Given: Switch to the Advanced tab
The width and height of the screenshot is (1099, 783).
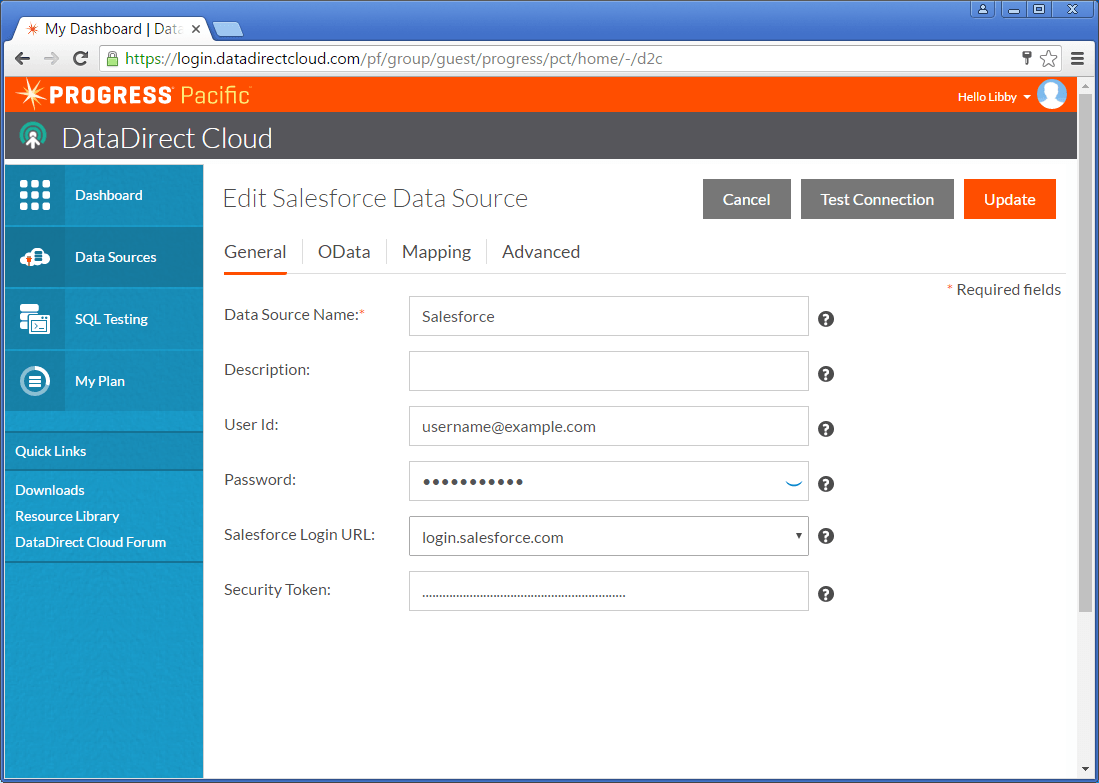Looking at the screenshot, I should pos(540,252).
